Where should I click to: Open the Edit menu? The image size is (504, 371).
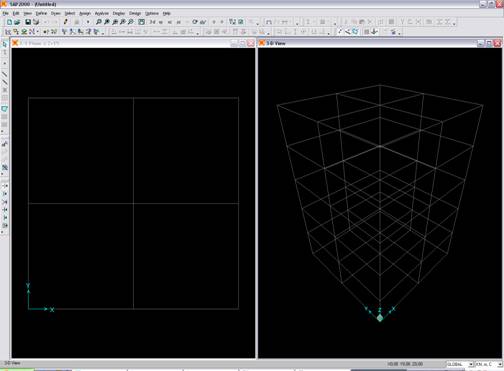click(16, 13)
